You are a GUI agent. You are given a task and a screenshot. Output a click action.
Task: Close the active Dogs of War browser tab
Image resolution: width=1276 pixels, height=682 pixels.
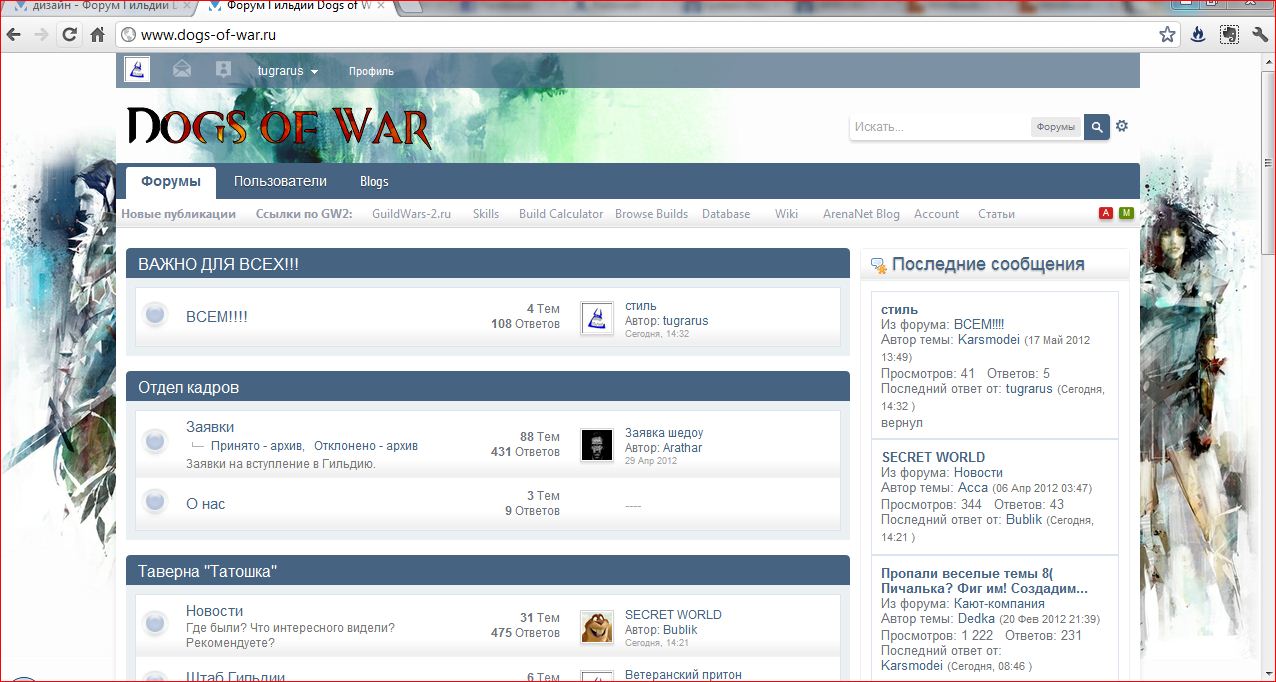pyautogui.click(x=380, y=6)
